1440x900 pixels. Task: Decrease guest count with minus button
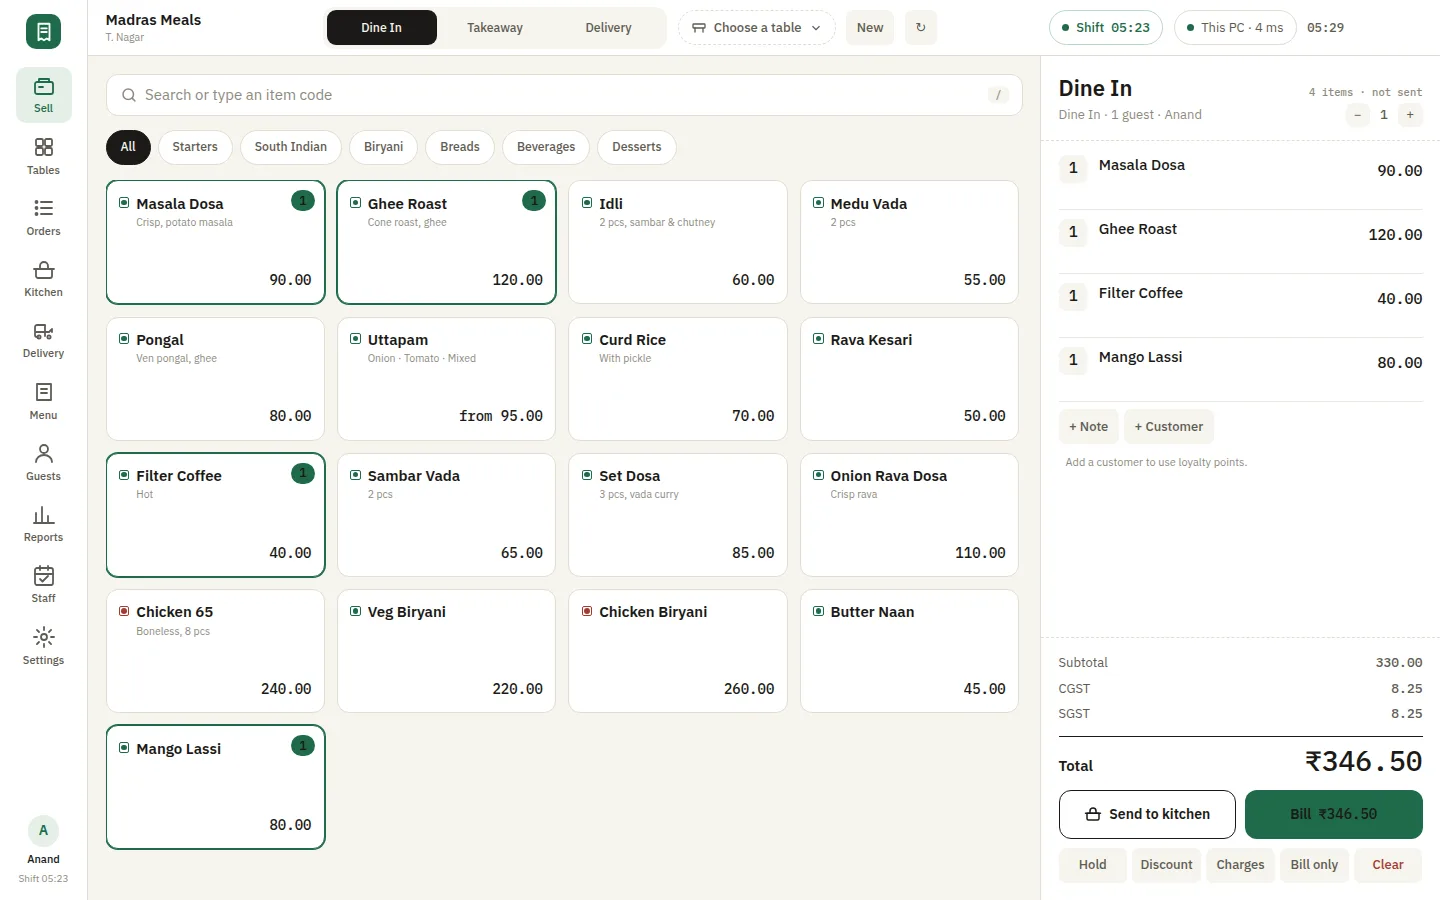(x=1357, y=115)
